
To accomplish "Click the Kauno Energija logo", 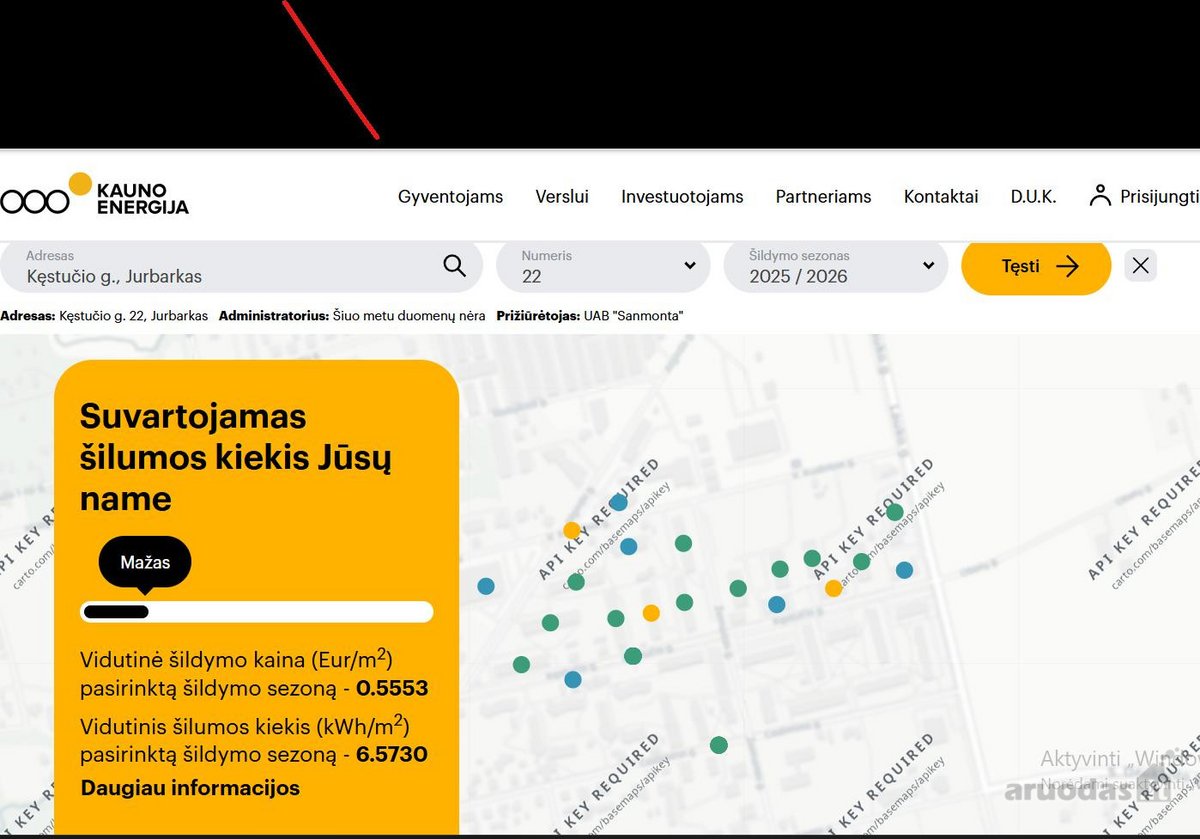I will 94,194.
